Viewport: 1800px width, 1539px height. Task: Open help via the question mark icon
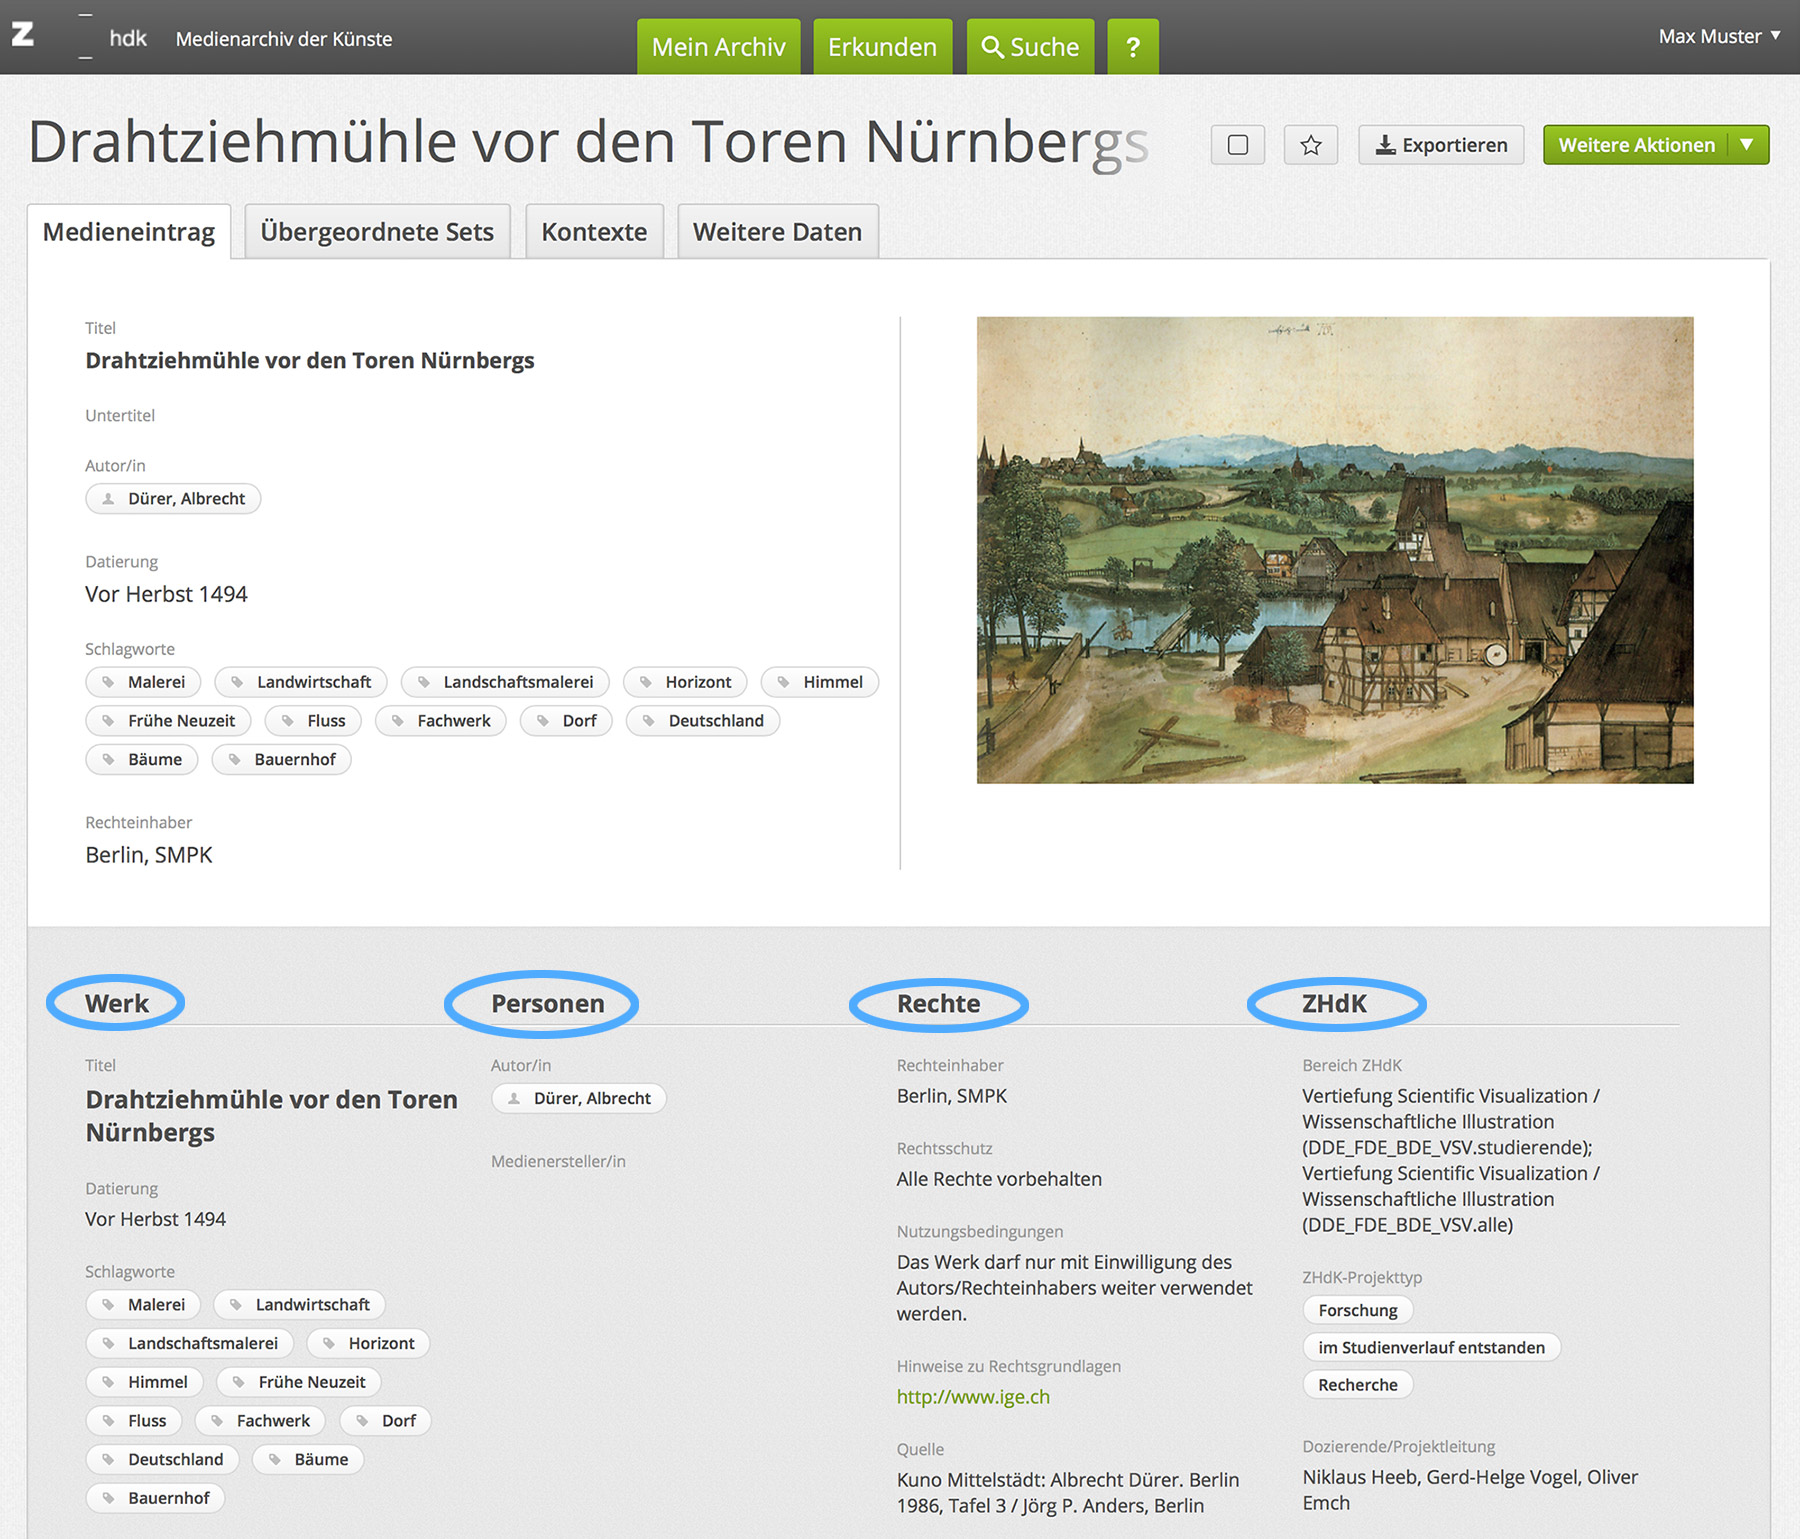(1132, 47)
